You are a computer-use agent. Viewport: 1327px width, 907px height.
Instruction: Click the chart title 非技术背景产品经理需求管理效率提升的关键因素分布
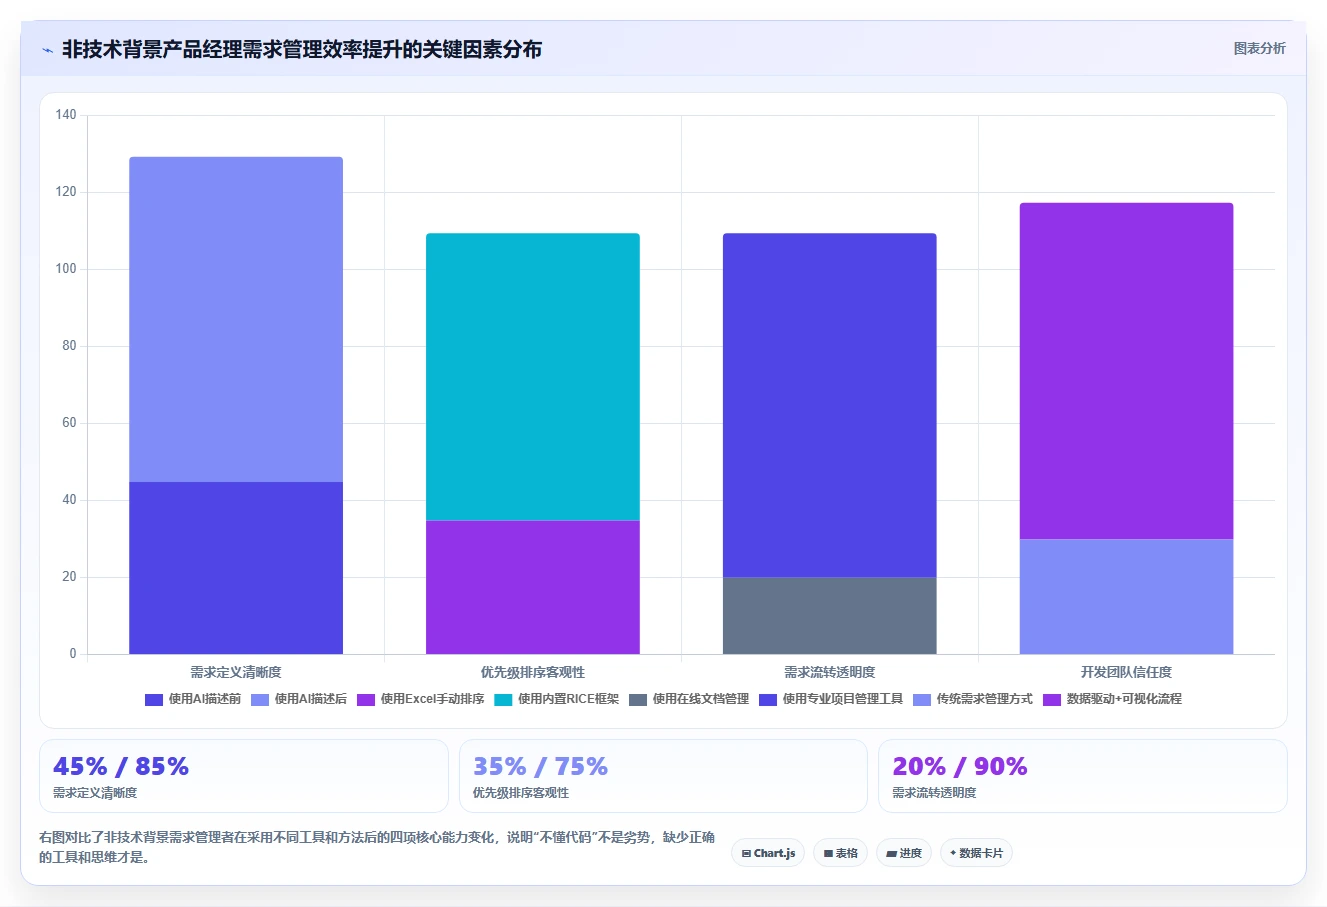[302, 49]
